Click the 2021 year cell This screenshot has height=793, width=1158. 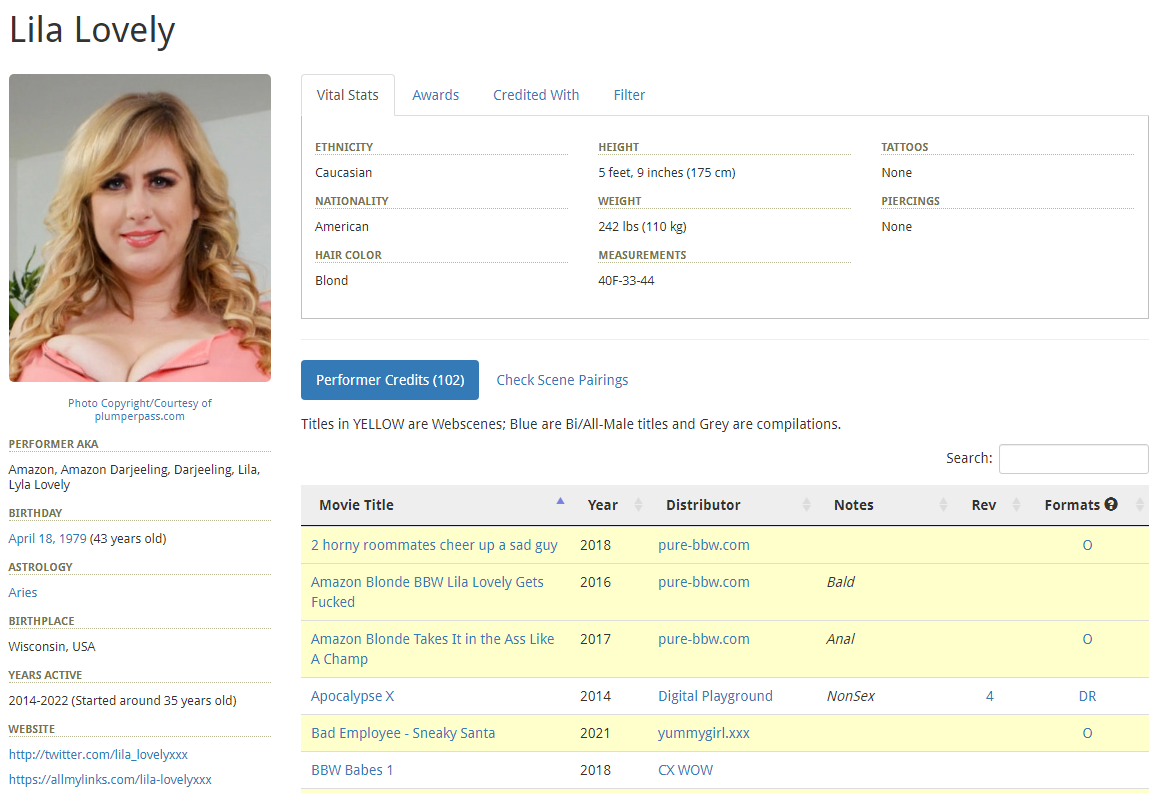coord(595,733)
